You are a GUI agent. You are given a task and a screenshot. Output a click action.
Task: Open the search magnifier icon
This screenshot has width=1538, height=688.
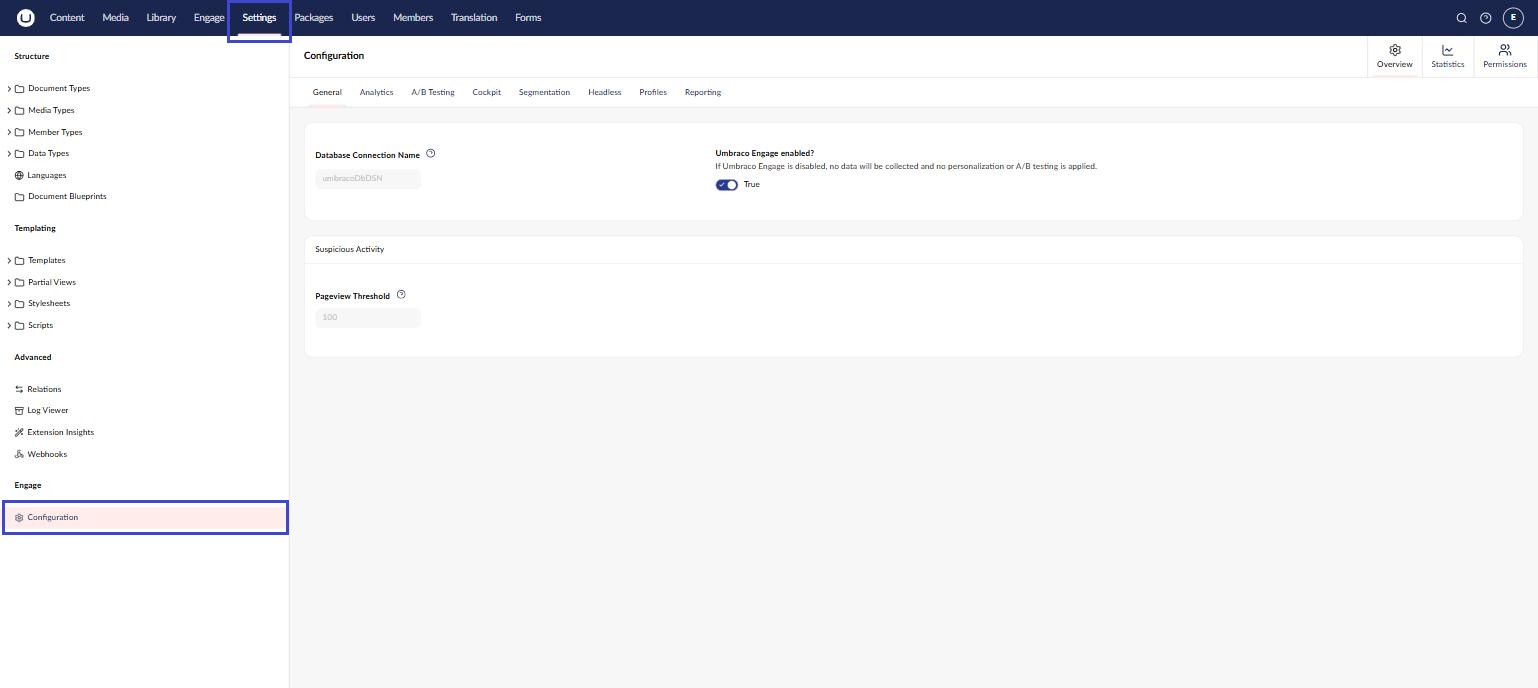[1461, 18]
